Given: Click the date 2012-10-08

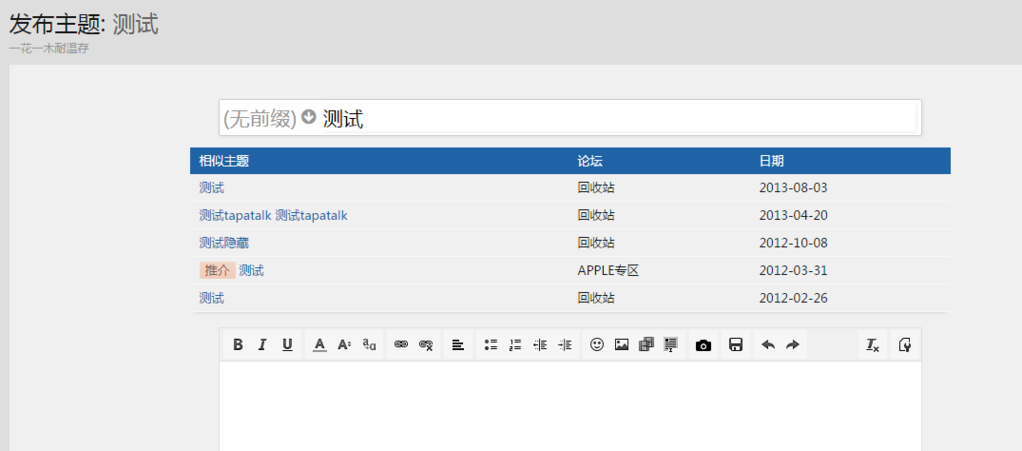Looking at the screenshot, I should coord(793,243).
